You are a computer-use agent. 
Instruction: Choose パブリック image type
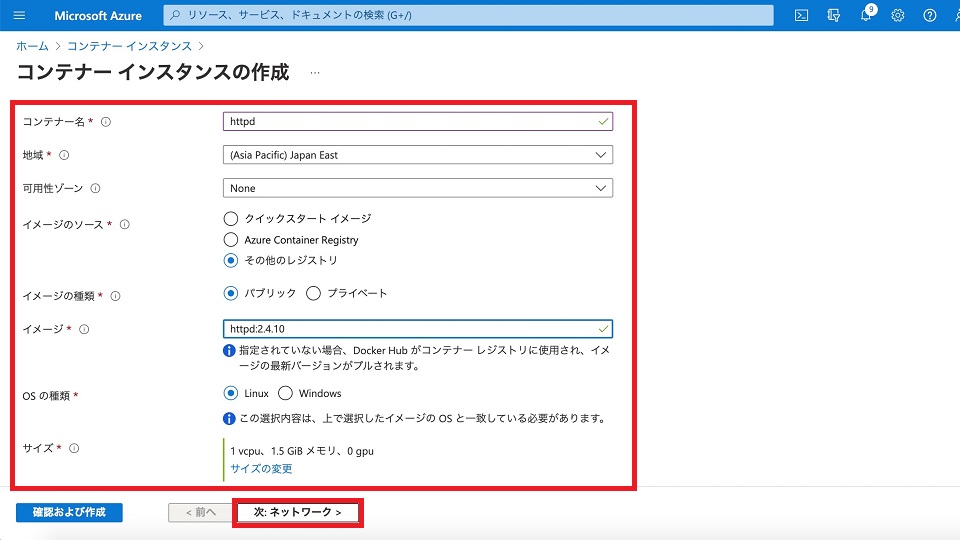coord(231,293)
